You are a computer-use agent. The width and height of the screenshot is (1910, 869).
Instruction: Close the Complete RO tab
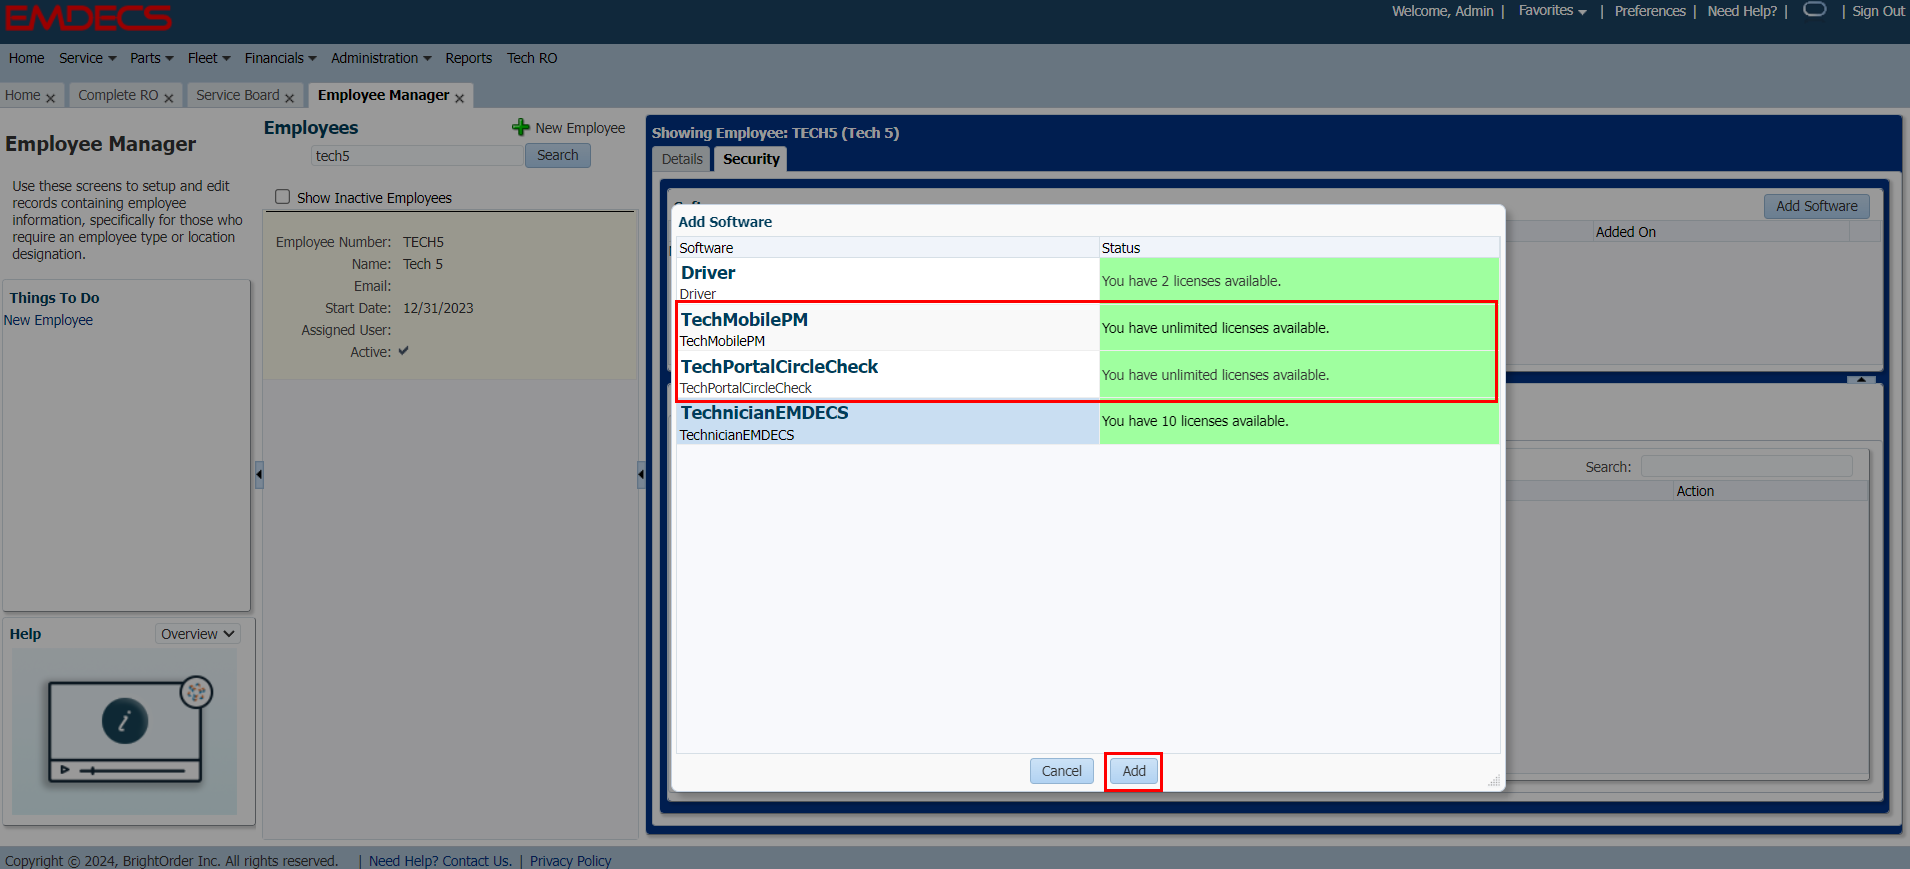coord(169,98)
